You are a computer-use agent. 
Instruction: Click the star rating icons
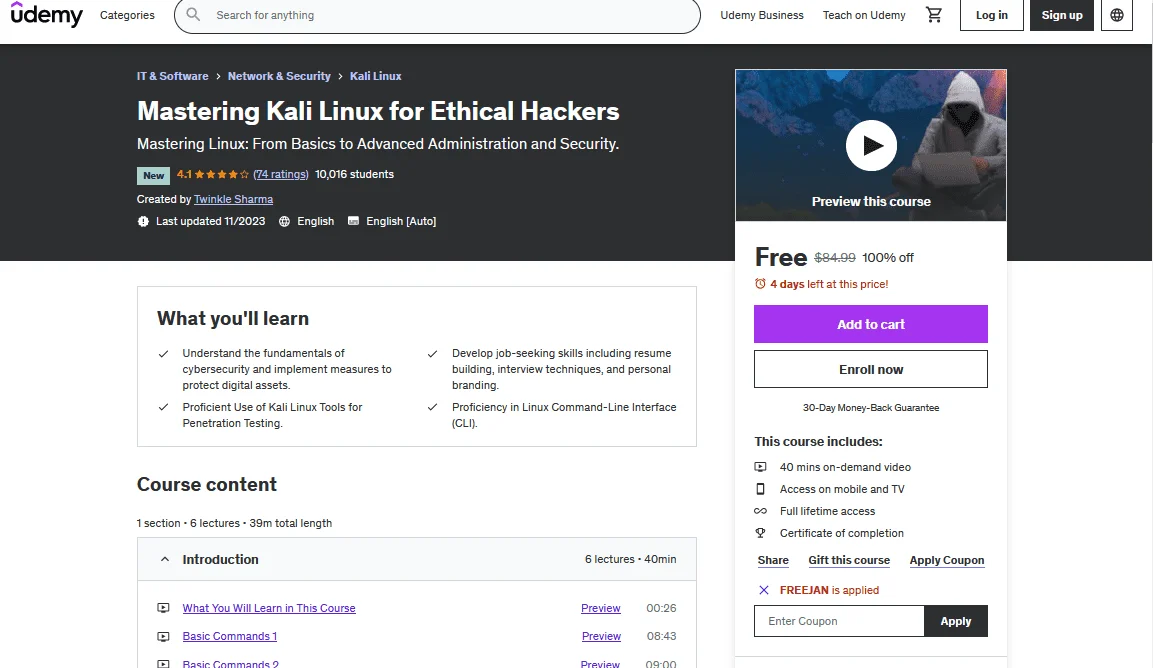click(x=221, y=174)
